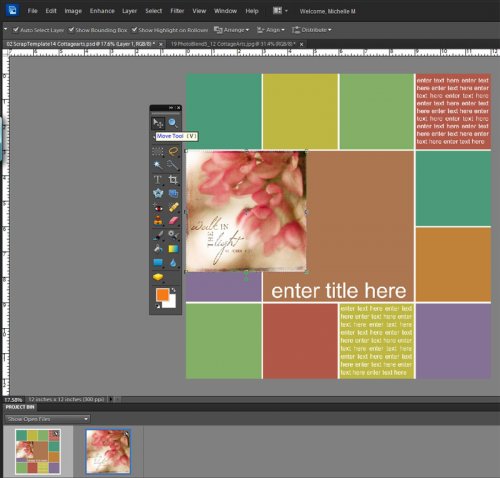Click the Photoshop Elements application logo
The image size is (500, 478).
pos(12,11)
